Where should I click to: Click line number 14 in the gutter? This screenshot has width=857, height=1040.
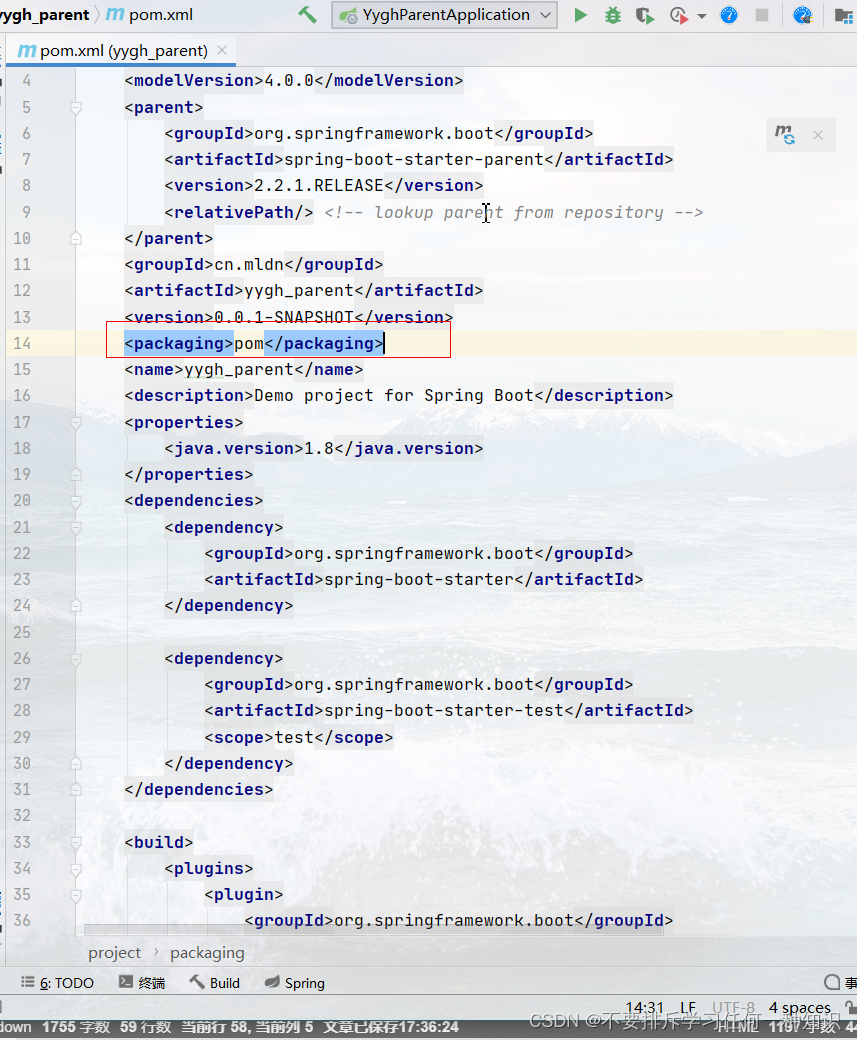pos(22,343)
